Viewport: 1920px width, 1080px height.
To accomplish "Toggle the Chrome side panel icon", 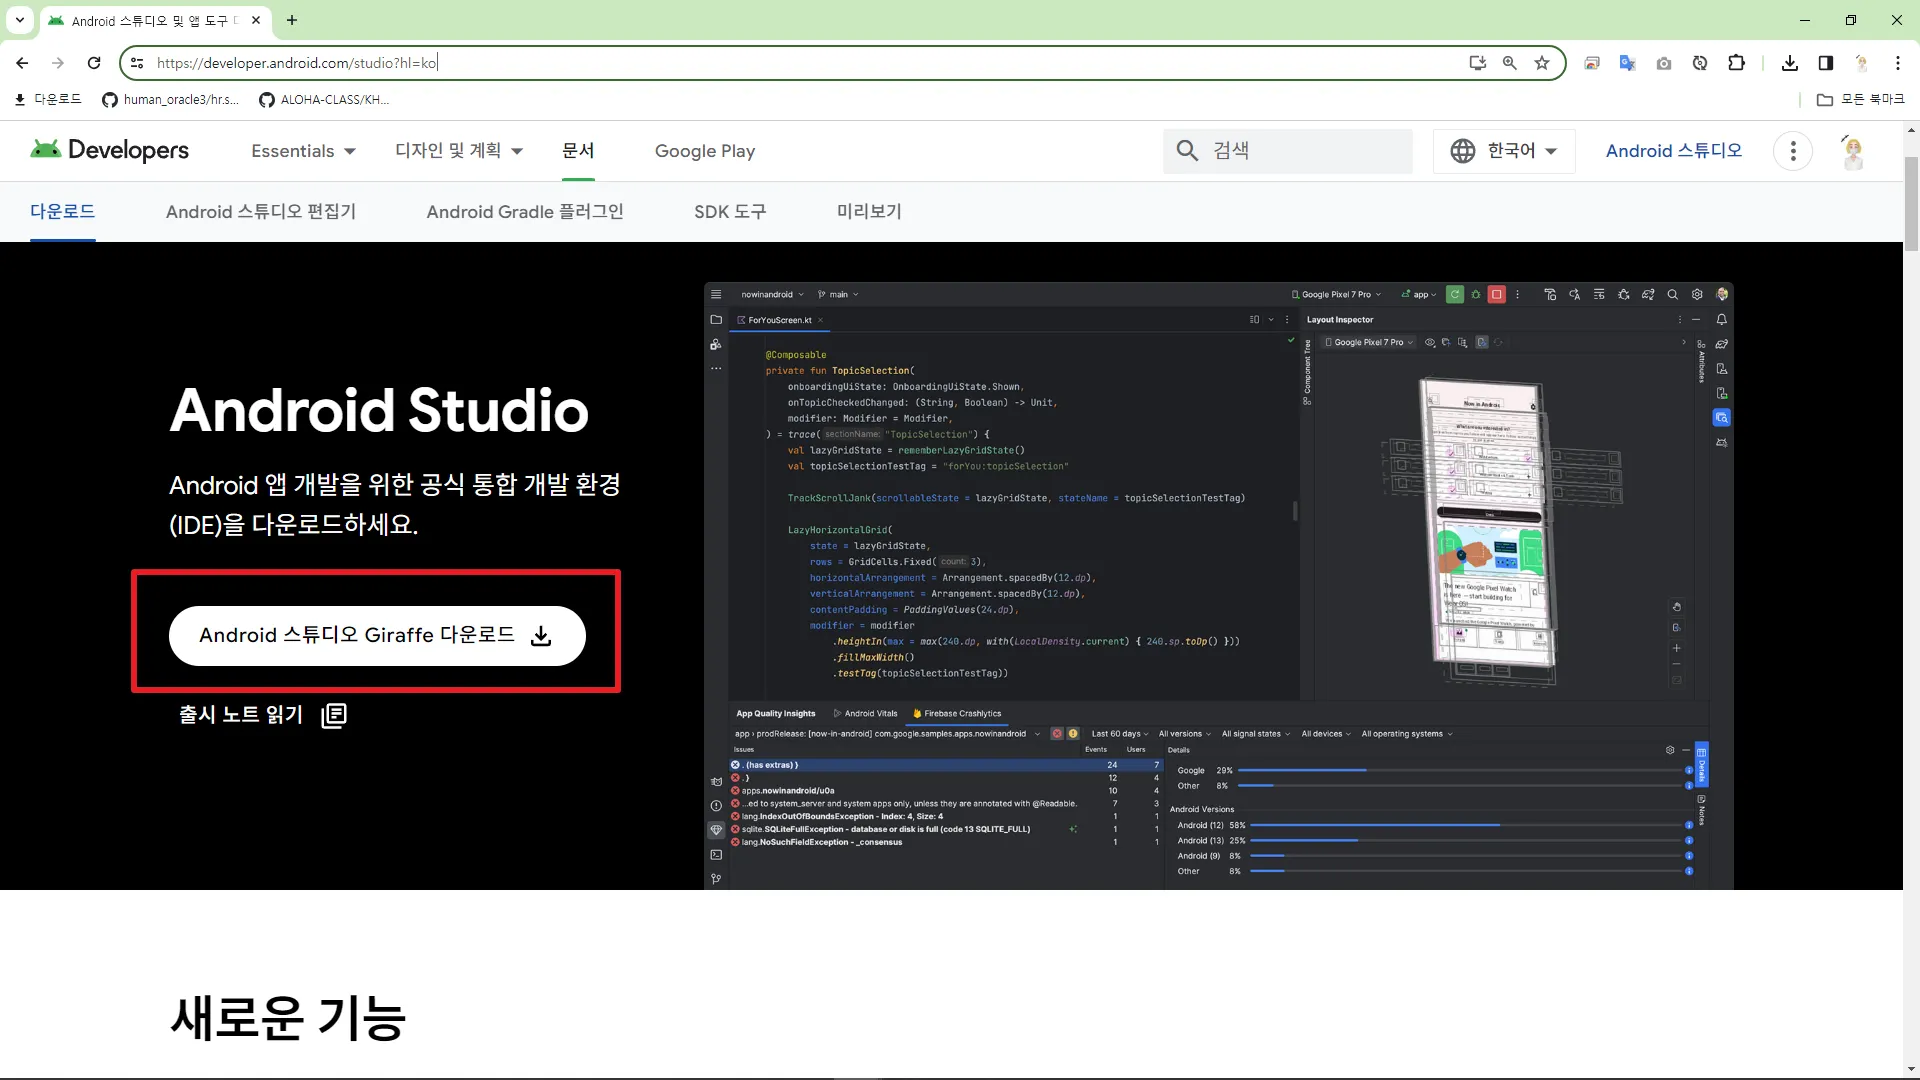I will coord(1826,63).
